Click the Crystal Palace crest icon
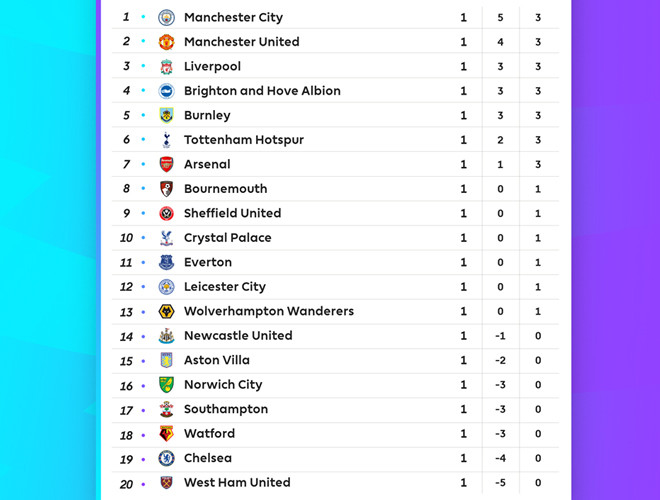Viewport: 660px width, 500px height. 166,238
